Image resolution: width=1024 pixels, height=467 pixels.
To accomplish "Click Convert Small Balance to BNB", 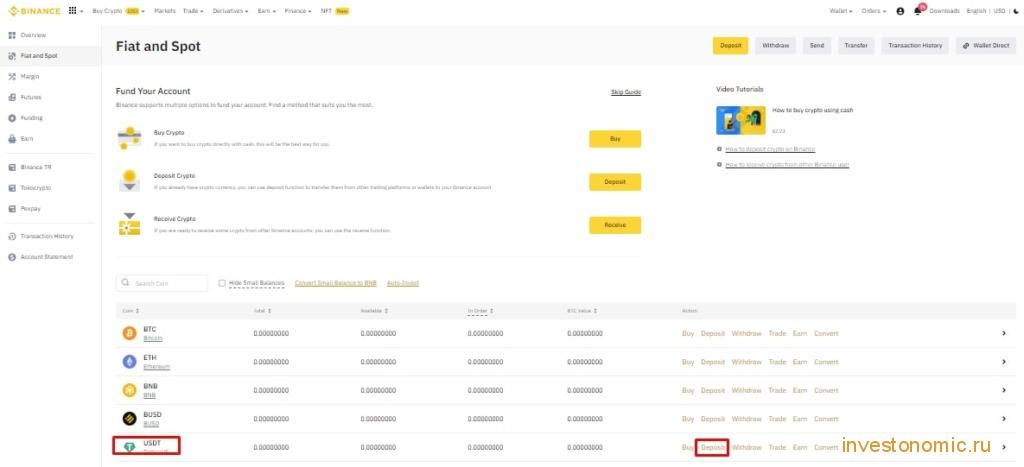I will [x=336, y=283].
